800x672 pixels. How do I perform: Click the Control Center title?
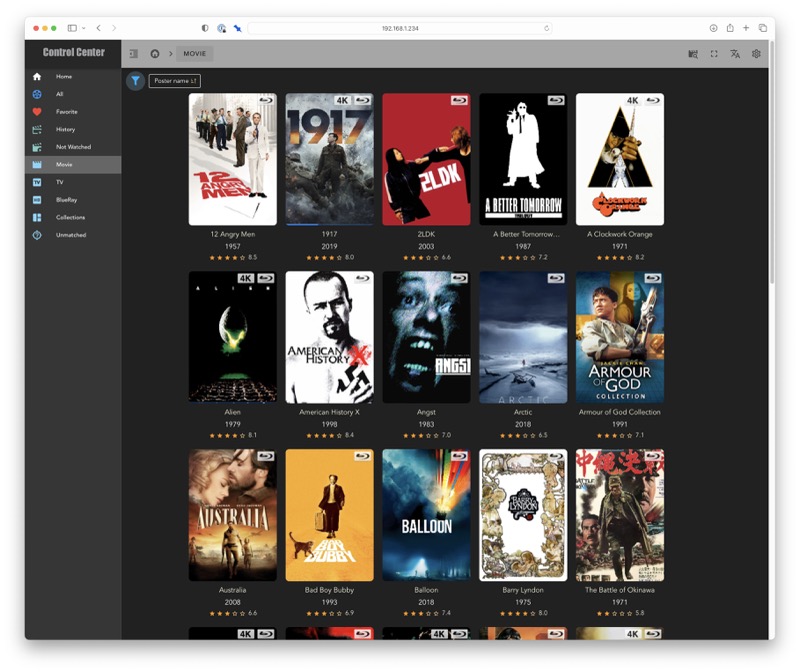coord(73,52)
